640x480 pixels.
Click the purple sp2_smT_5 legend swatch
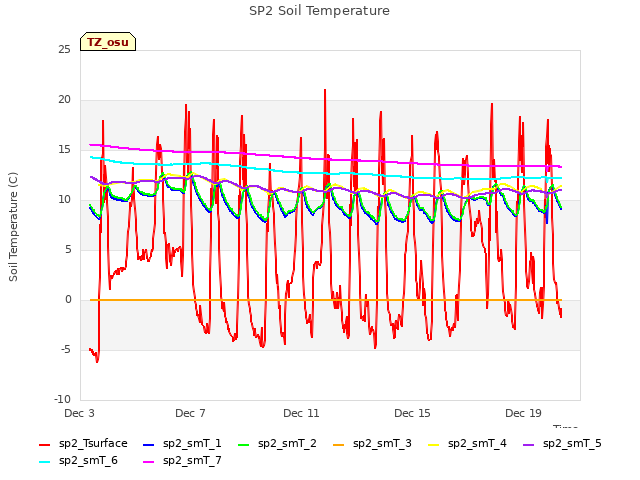pos(529,444)
